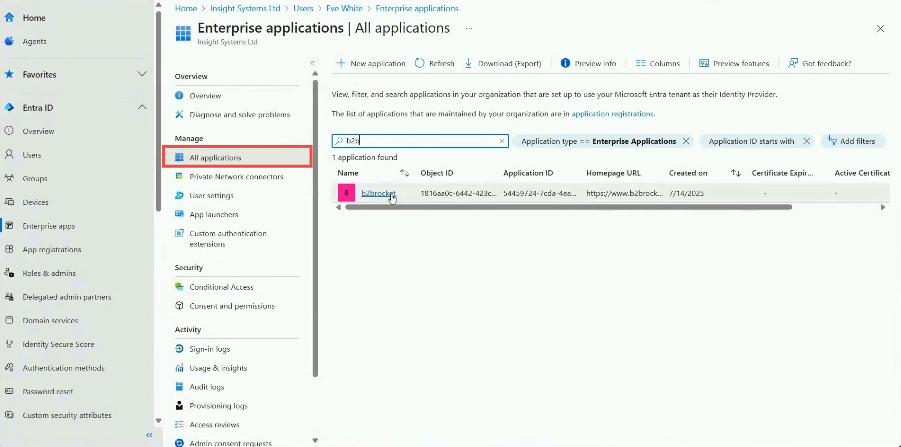This screenshot has height=447, width=901.
Task: Collapse the Entra ID section
Action: tap(142, 107)
